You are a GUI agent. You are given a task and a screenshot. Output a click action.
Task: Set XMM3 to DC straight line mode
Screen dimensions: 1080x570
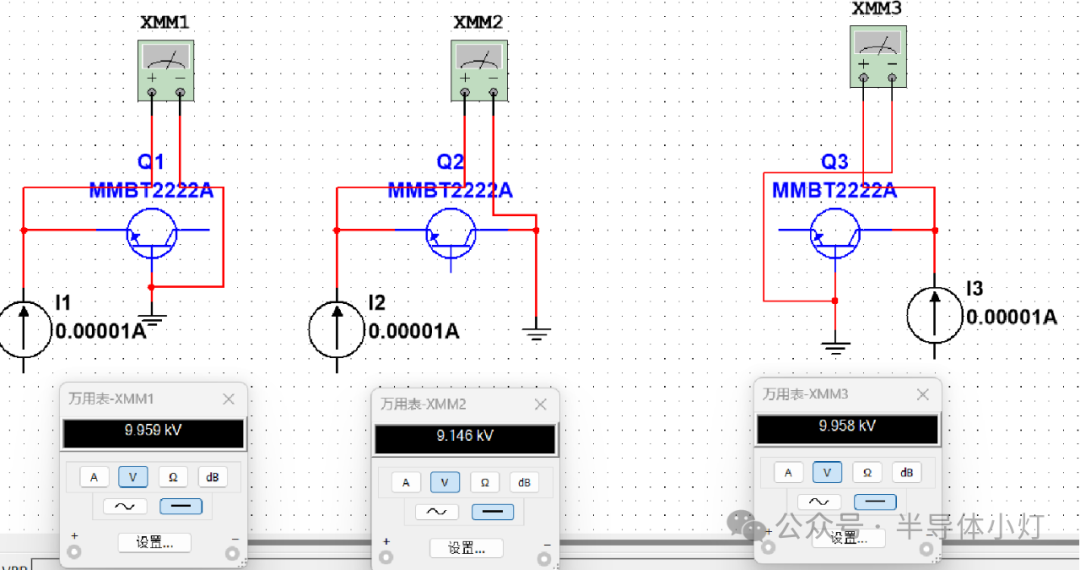click(x=875, y=502)
